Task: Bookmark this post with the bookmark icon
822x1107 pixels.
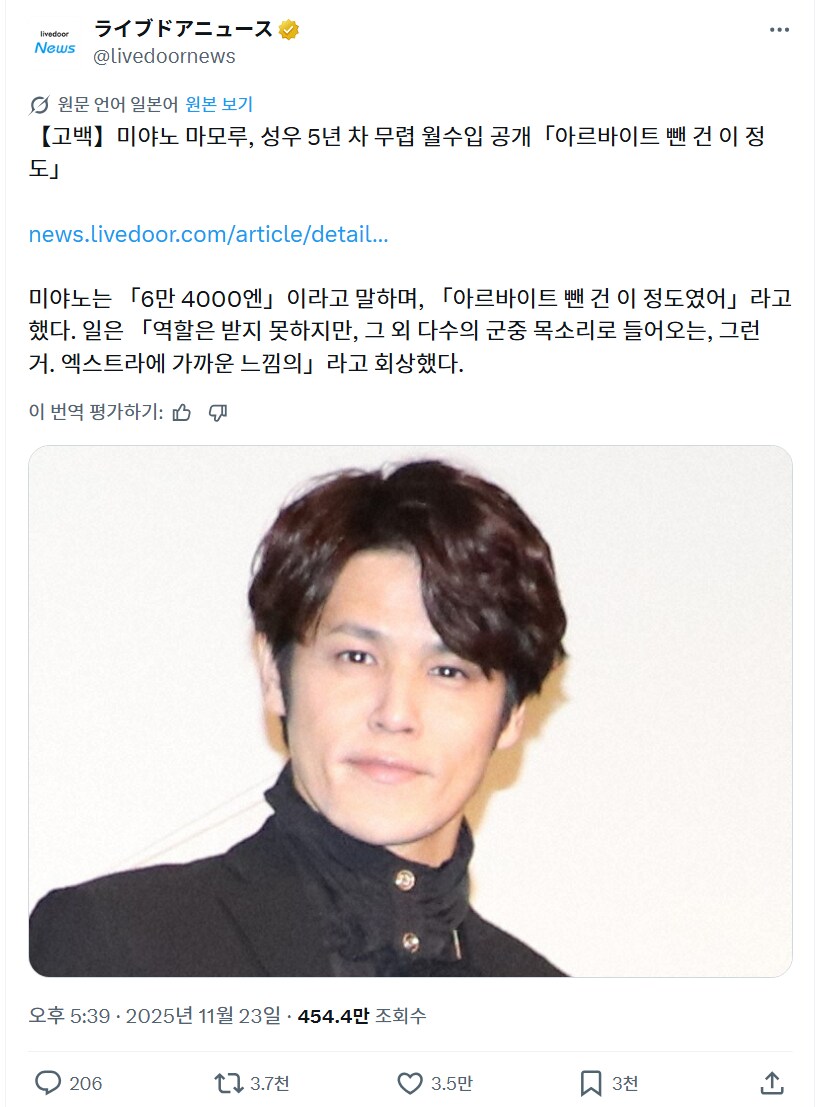Action: click(590, 1082)
